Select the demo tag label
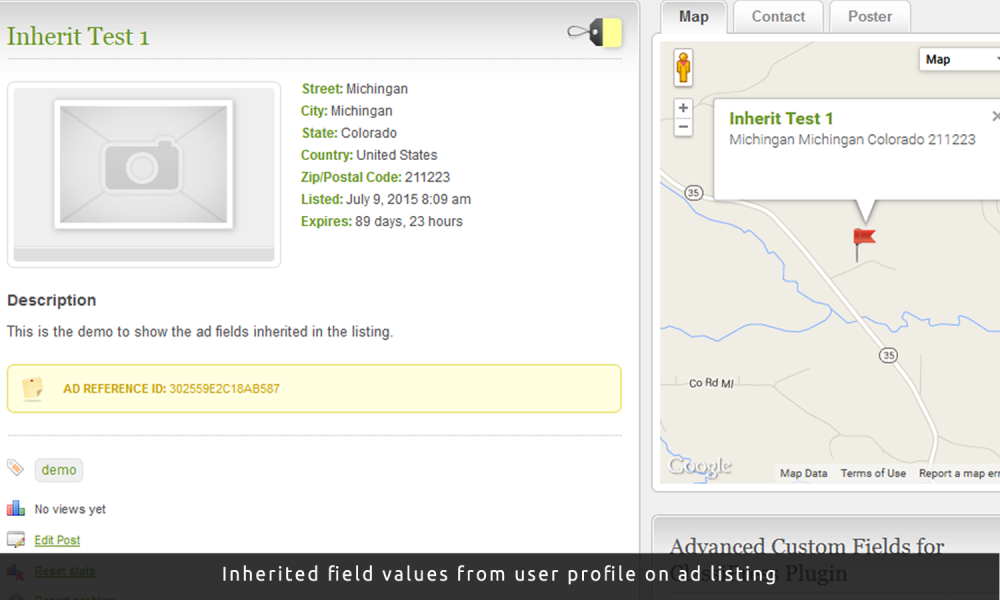The width and height of the screenshot is (1000, 600). click(x=58, y=469)
